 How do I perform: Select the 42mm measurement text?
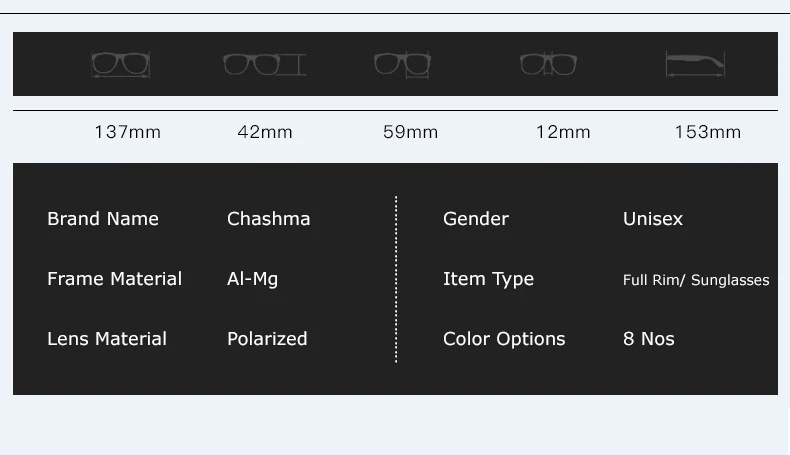[265, 132]
